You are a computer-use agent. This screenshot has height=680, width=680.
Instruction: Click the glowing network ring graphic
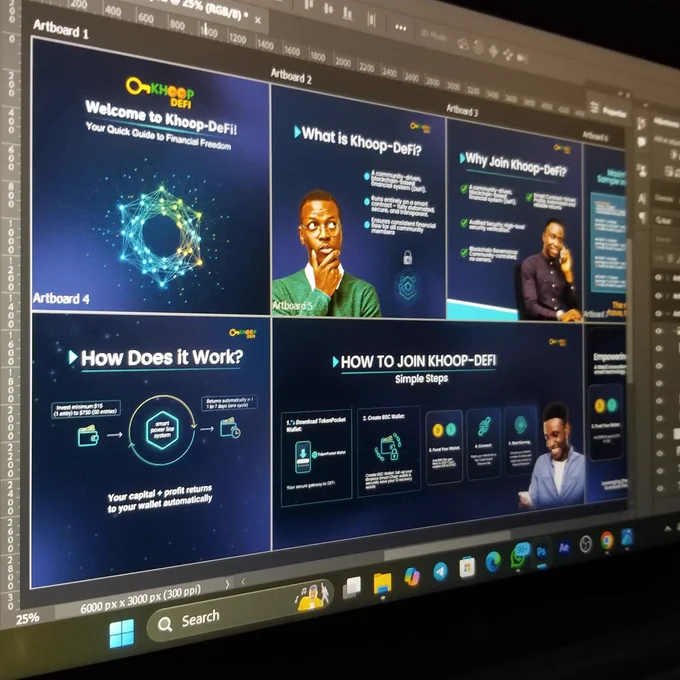(x=161, y=237)
